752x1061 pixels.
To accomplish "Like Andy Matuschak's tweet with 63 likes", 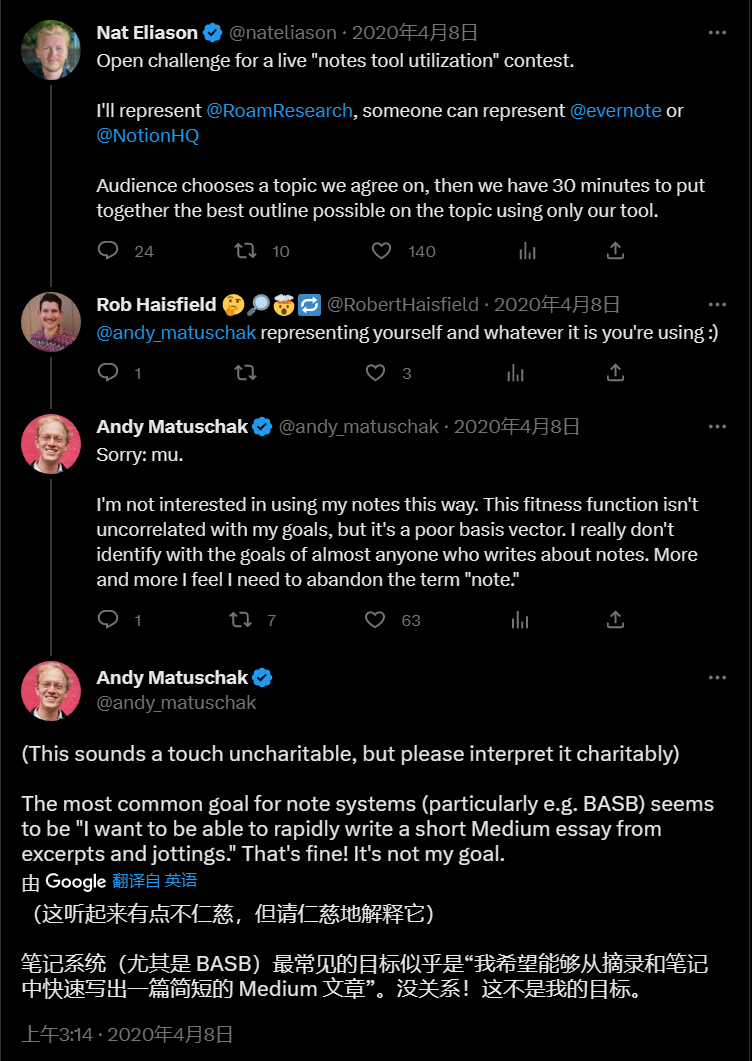I will 375,620.
